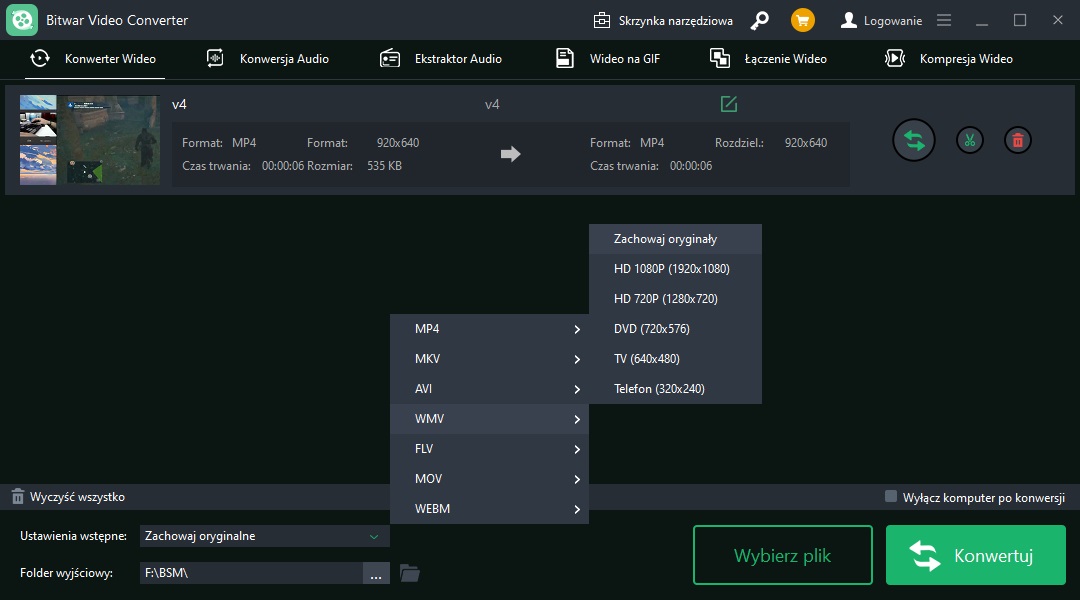Click the green edit icon beside v4
Viewport: 1080px width, 600px height.
(729, 104)
